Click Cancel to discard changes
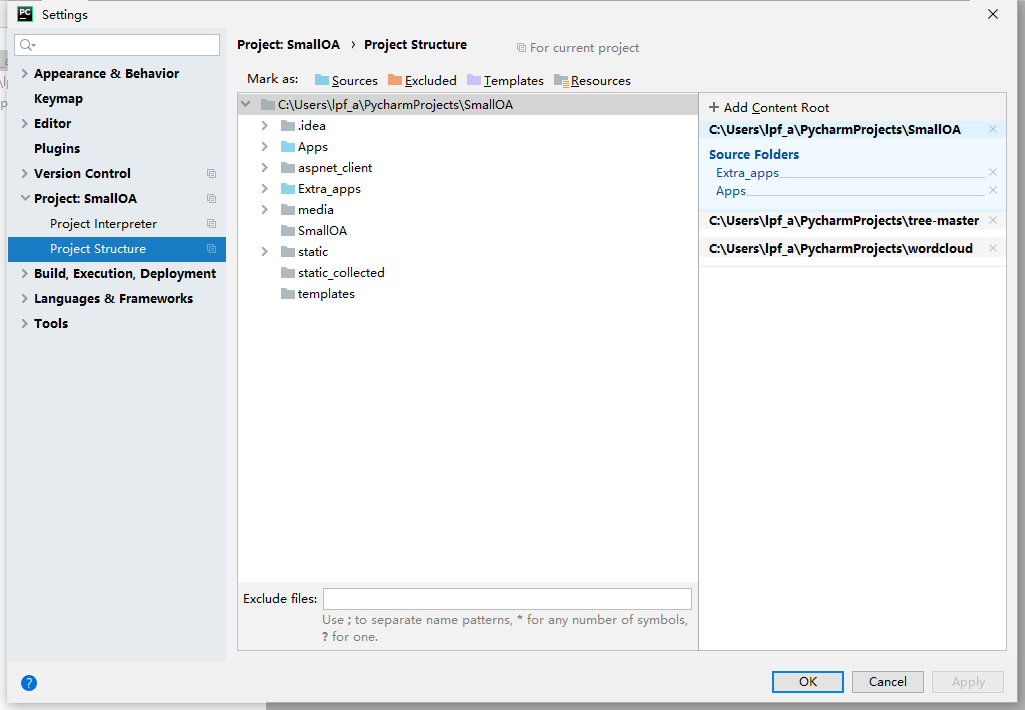1025x710 pixels. tap(887, 681)
